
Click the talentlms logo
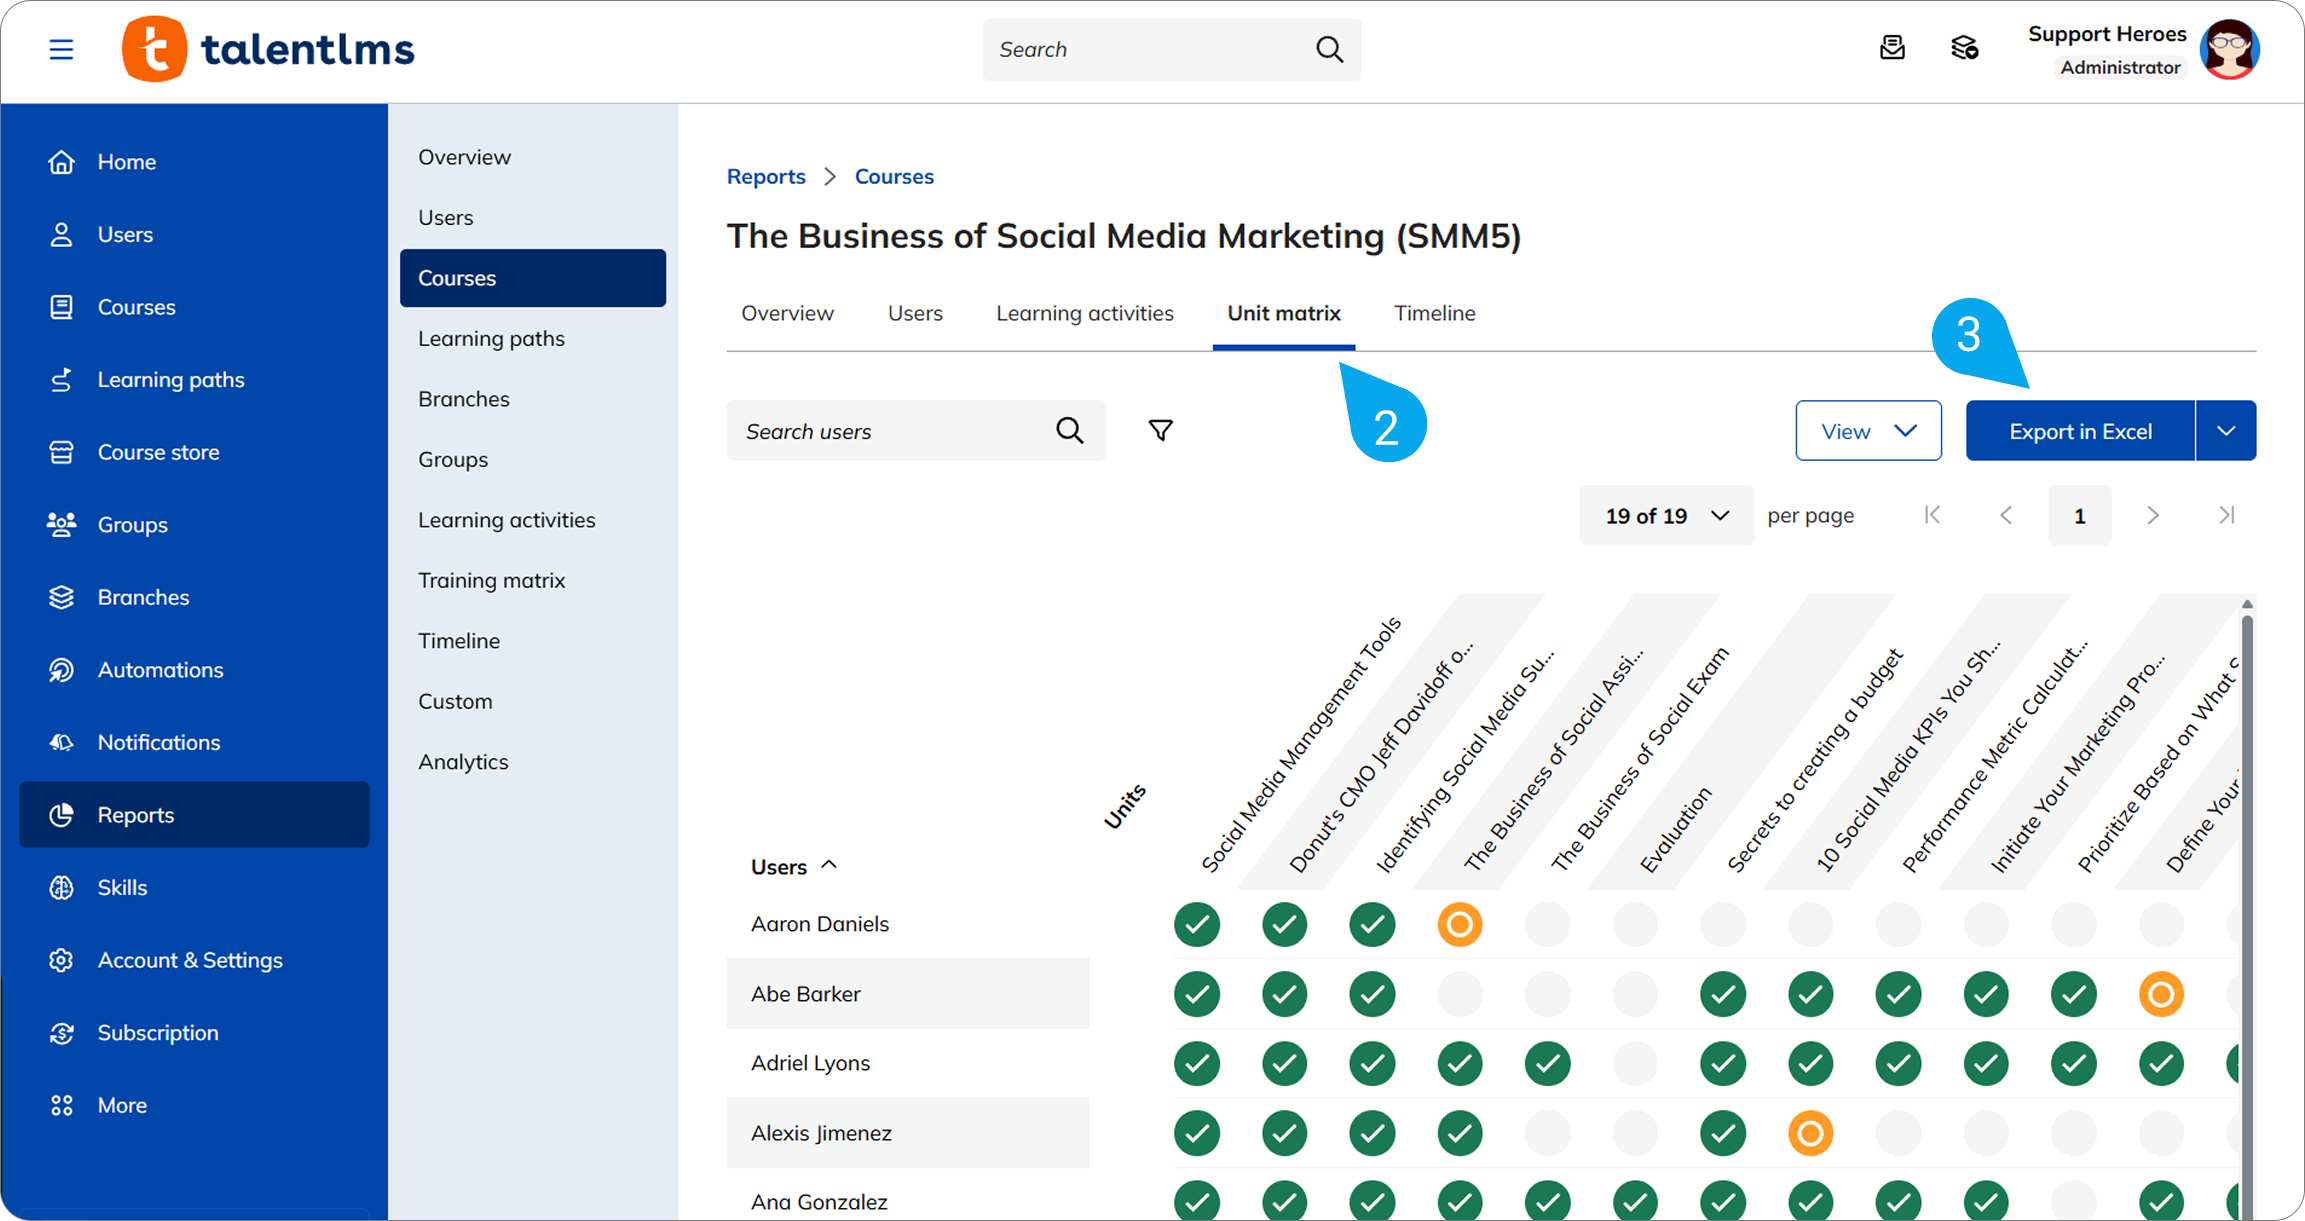click(x=268, y=49)
